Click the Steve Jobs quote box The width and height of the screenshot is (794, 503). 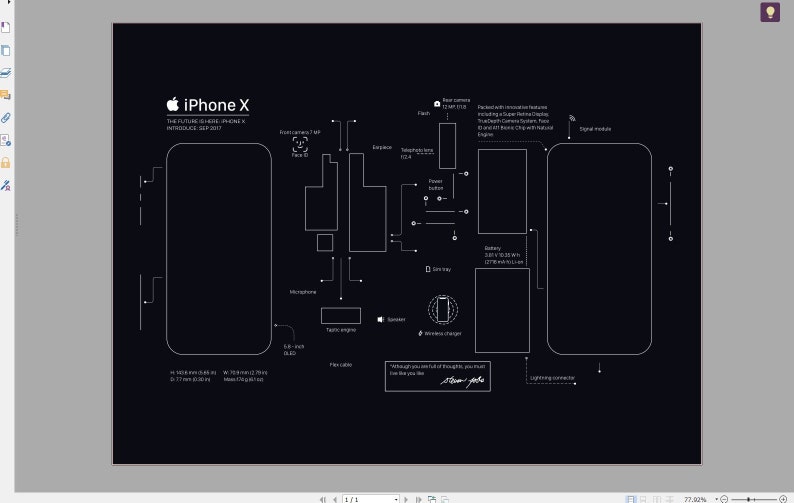[438, 376]
